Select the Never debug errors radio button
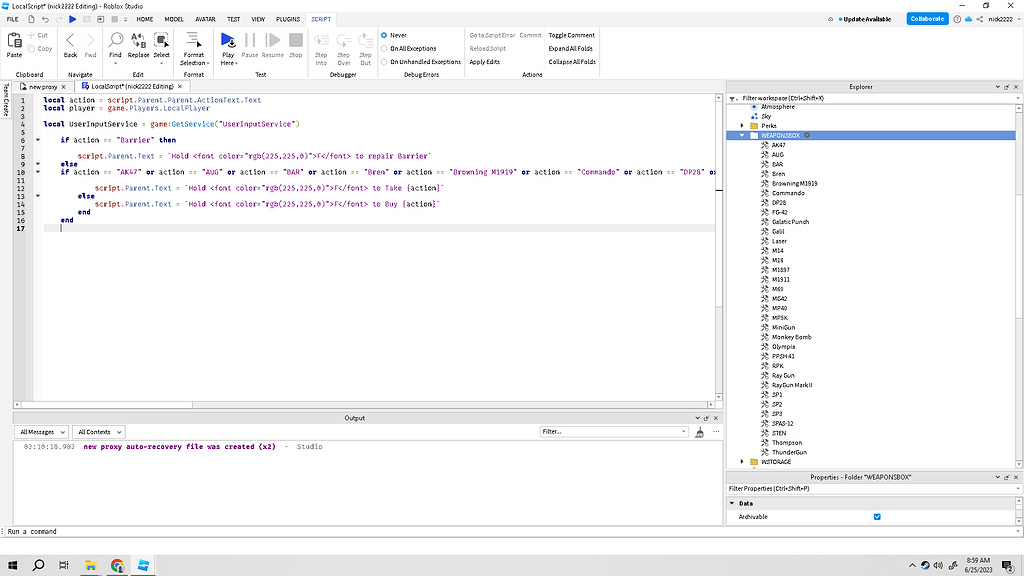1024x576 pixels. [x=385, y=34]
